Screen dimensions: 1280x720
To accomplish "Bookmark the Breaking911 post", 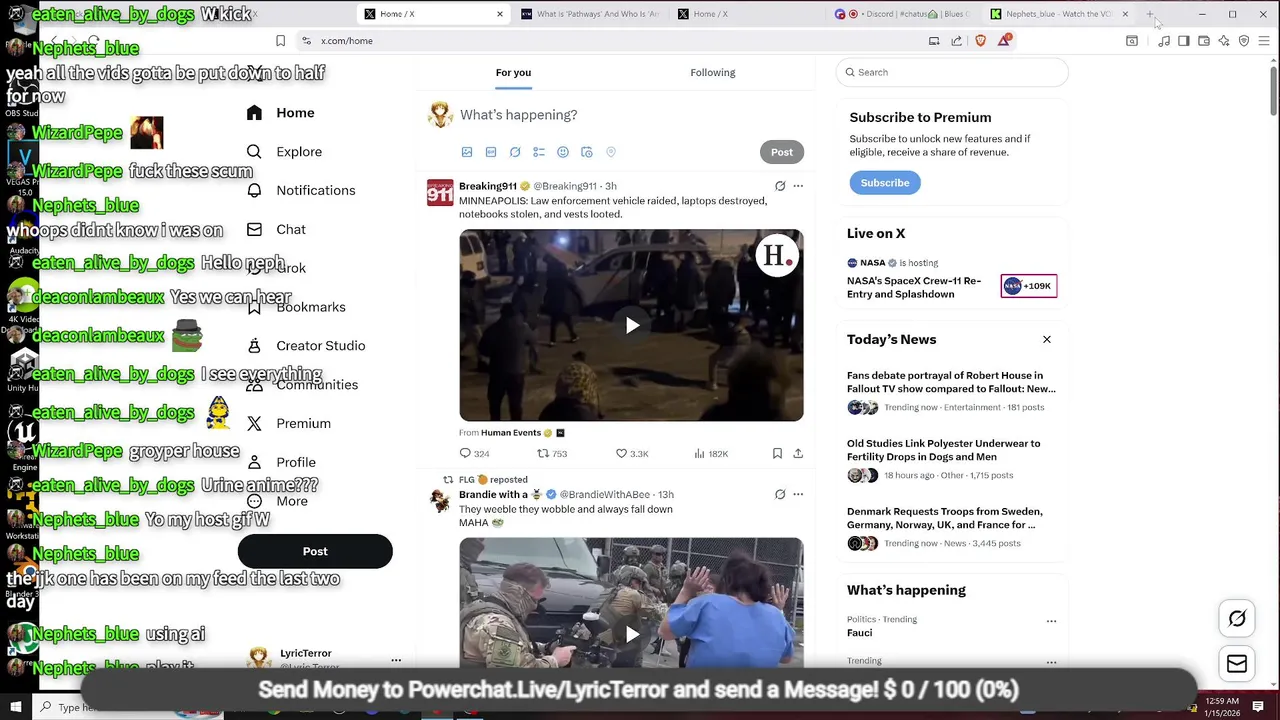I will 777,454.
